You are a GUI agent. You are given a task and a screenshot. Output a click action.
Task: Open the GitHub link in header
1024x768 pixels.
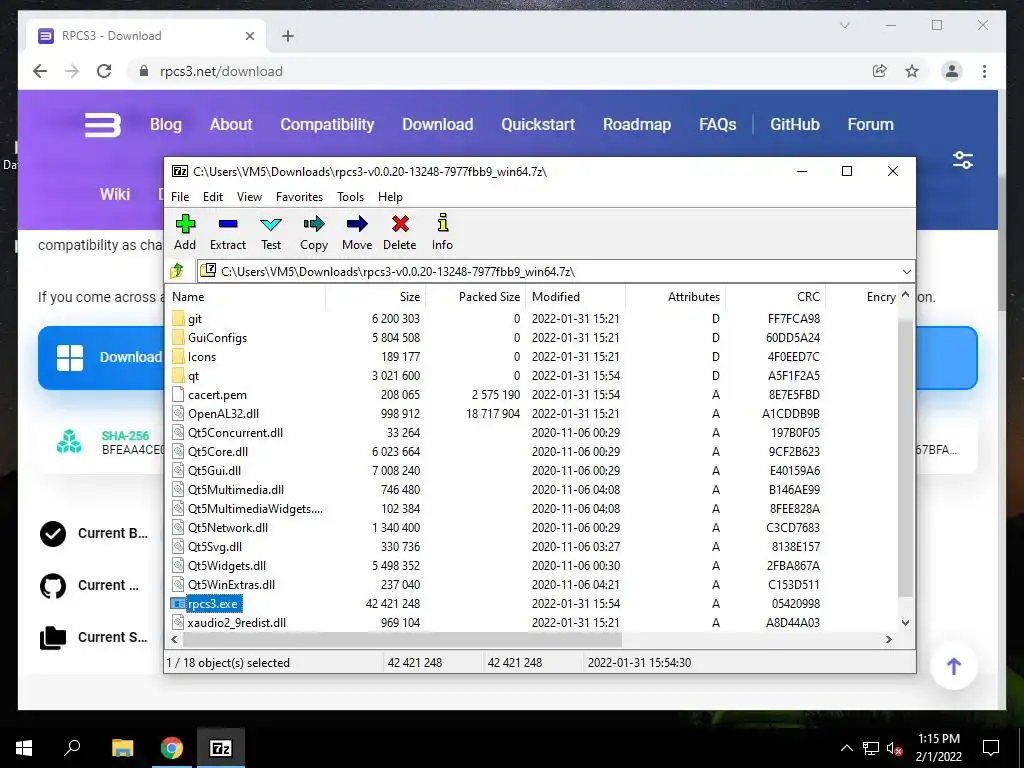794,124
